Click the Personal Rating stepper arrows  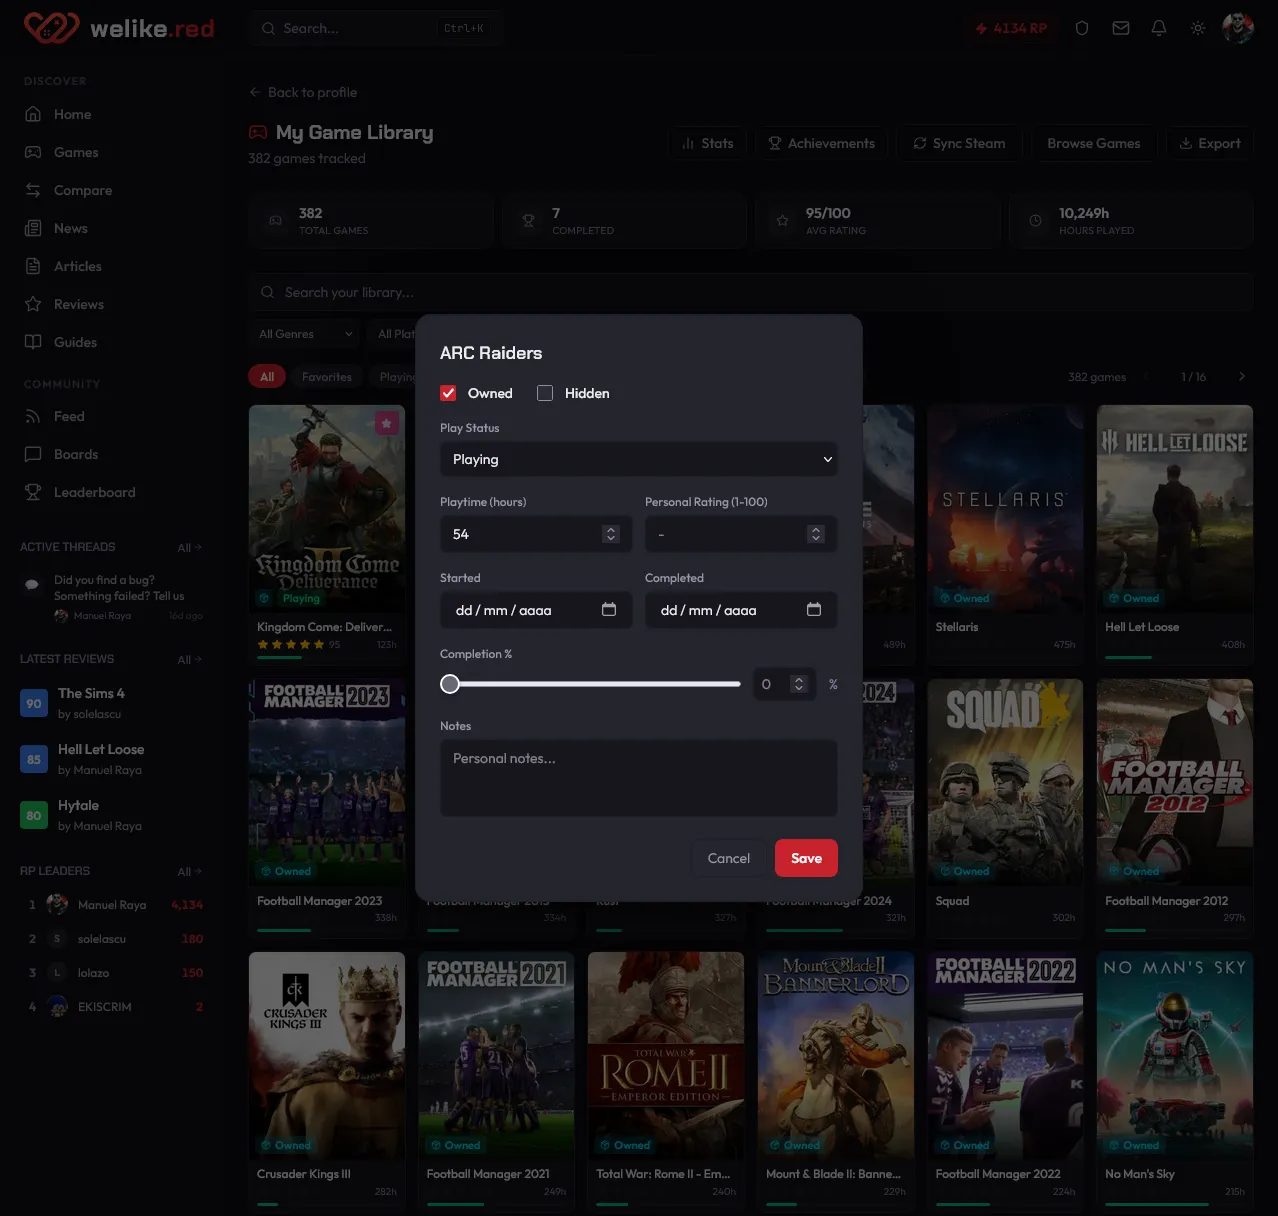816,534
